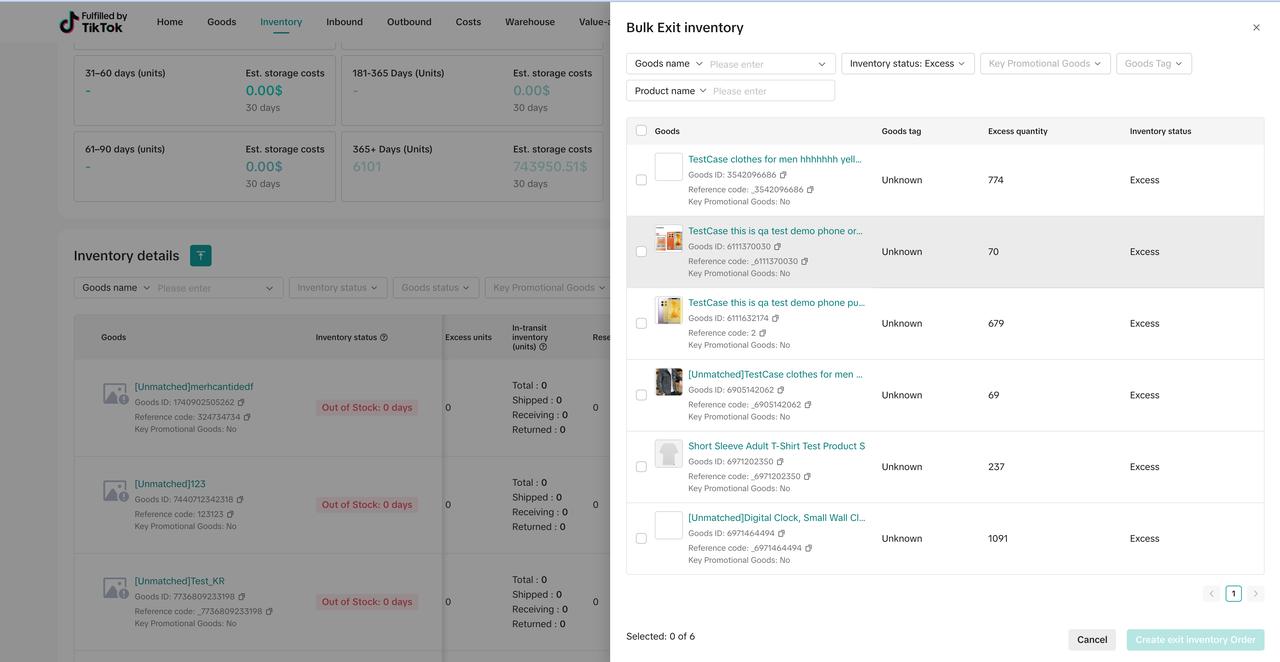Screen dimensions: 1280x662
Task: Click Inventory status help icon in table header
Action: coord(384,338)
